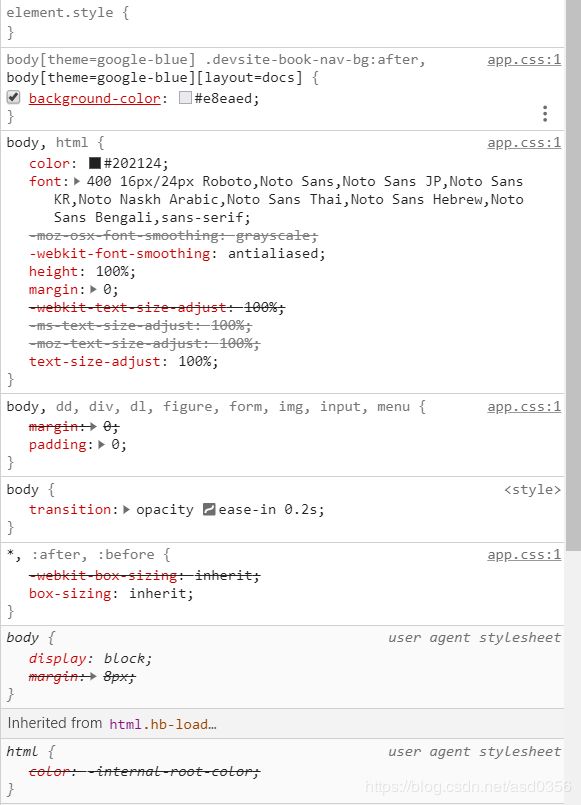Open the three-dot more options menu
Screen dimensions: 581x805
(545, 113)
